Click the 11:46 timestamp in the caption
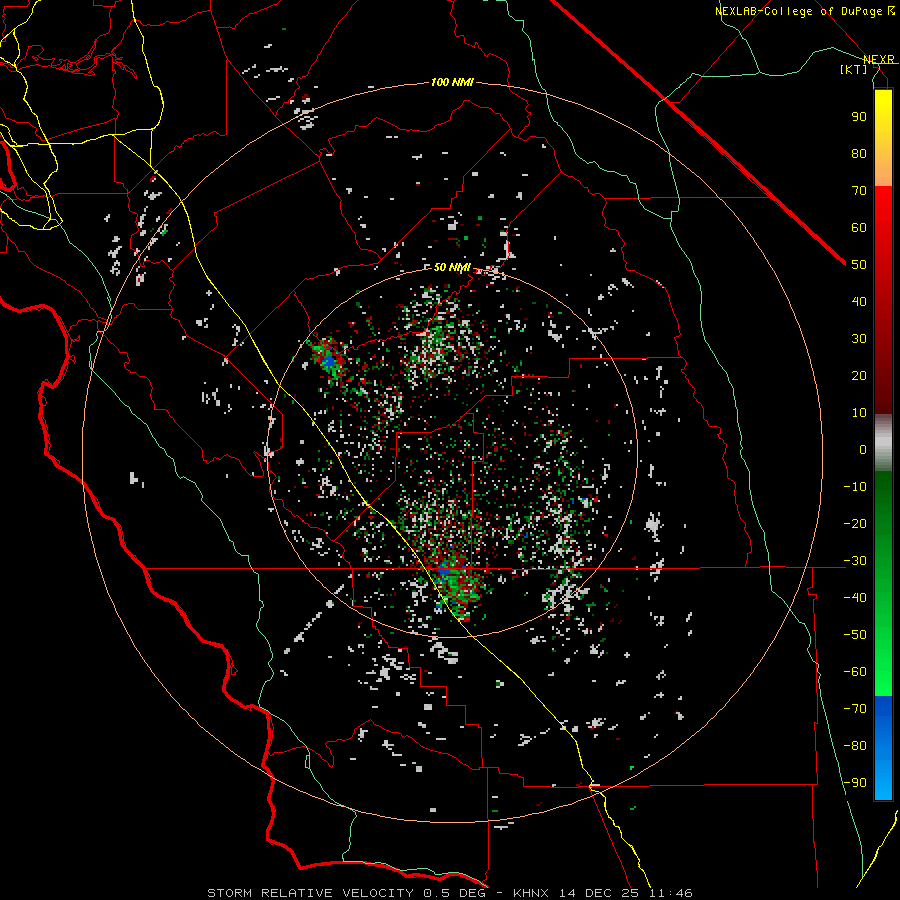This screenshot has width=900, height=900. point(671,893)
